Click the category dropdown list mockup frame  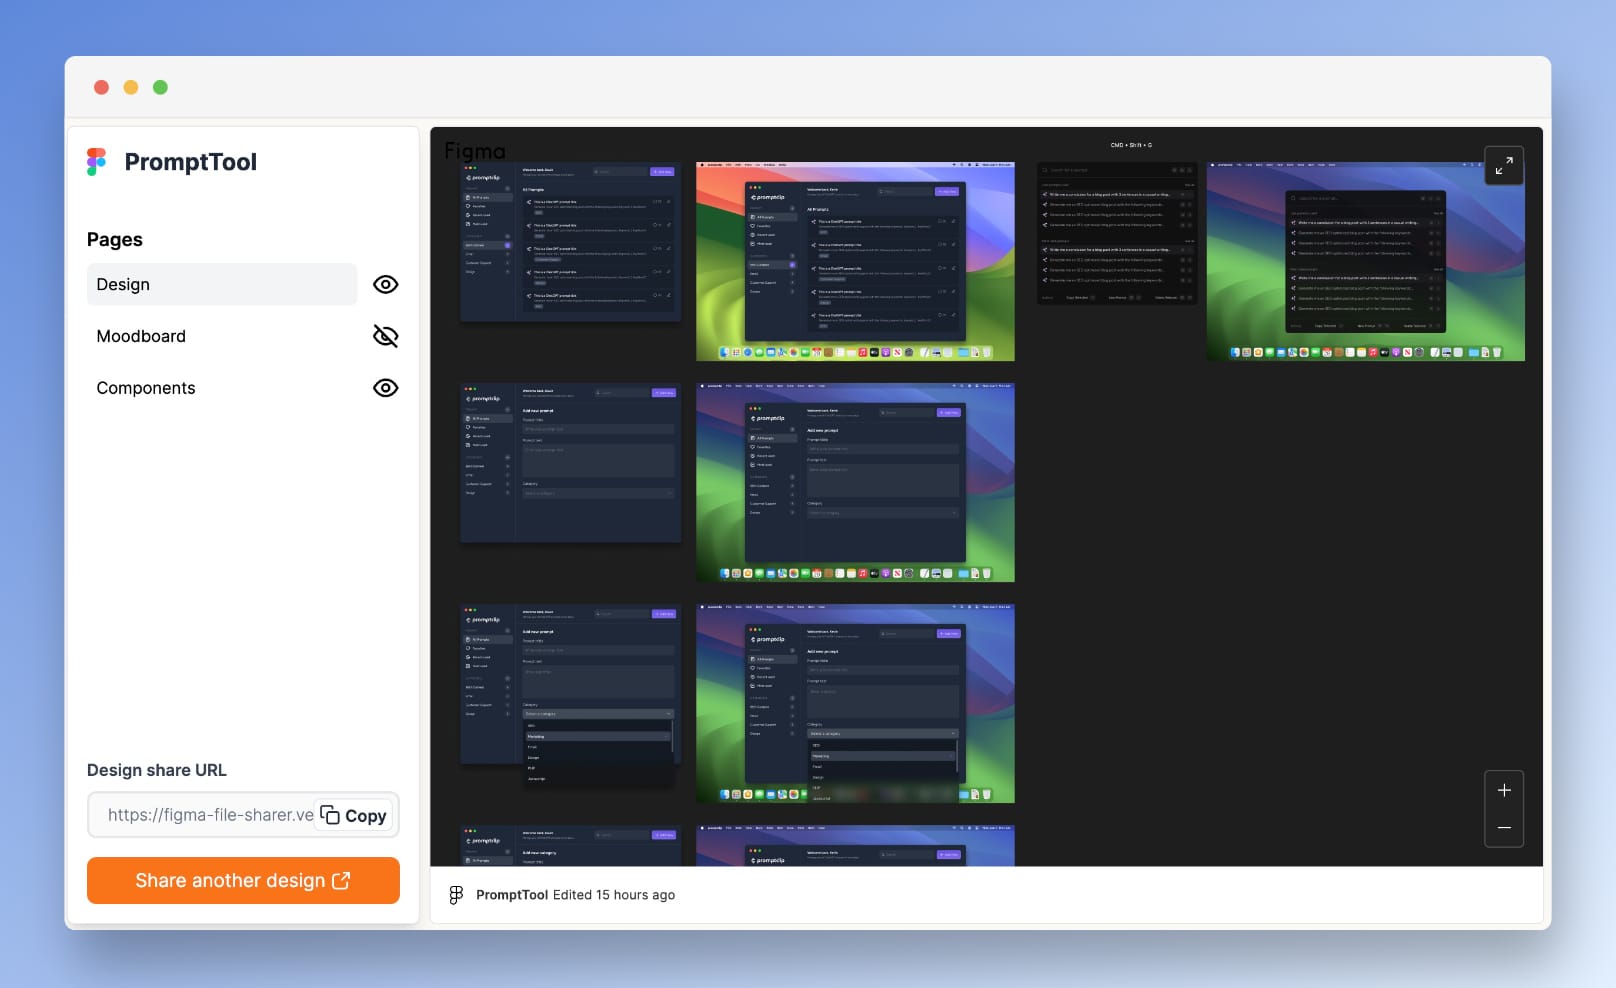tap(570, 698)
